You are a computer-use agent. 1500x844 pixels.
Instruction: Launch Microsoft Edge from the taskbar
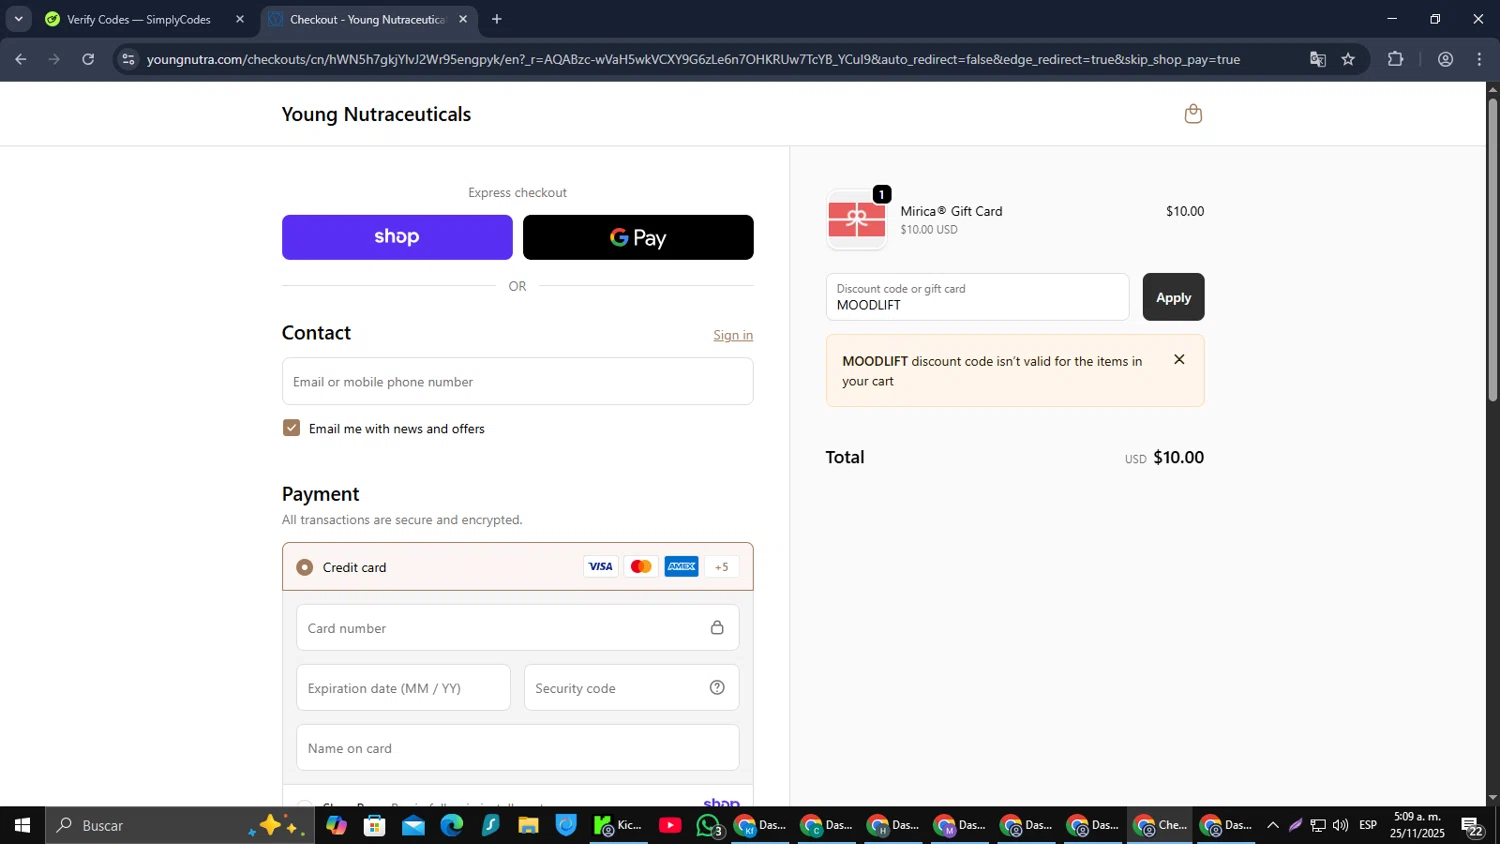451,825
